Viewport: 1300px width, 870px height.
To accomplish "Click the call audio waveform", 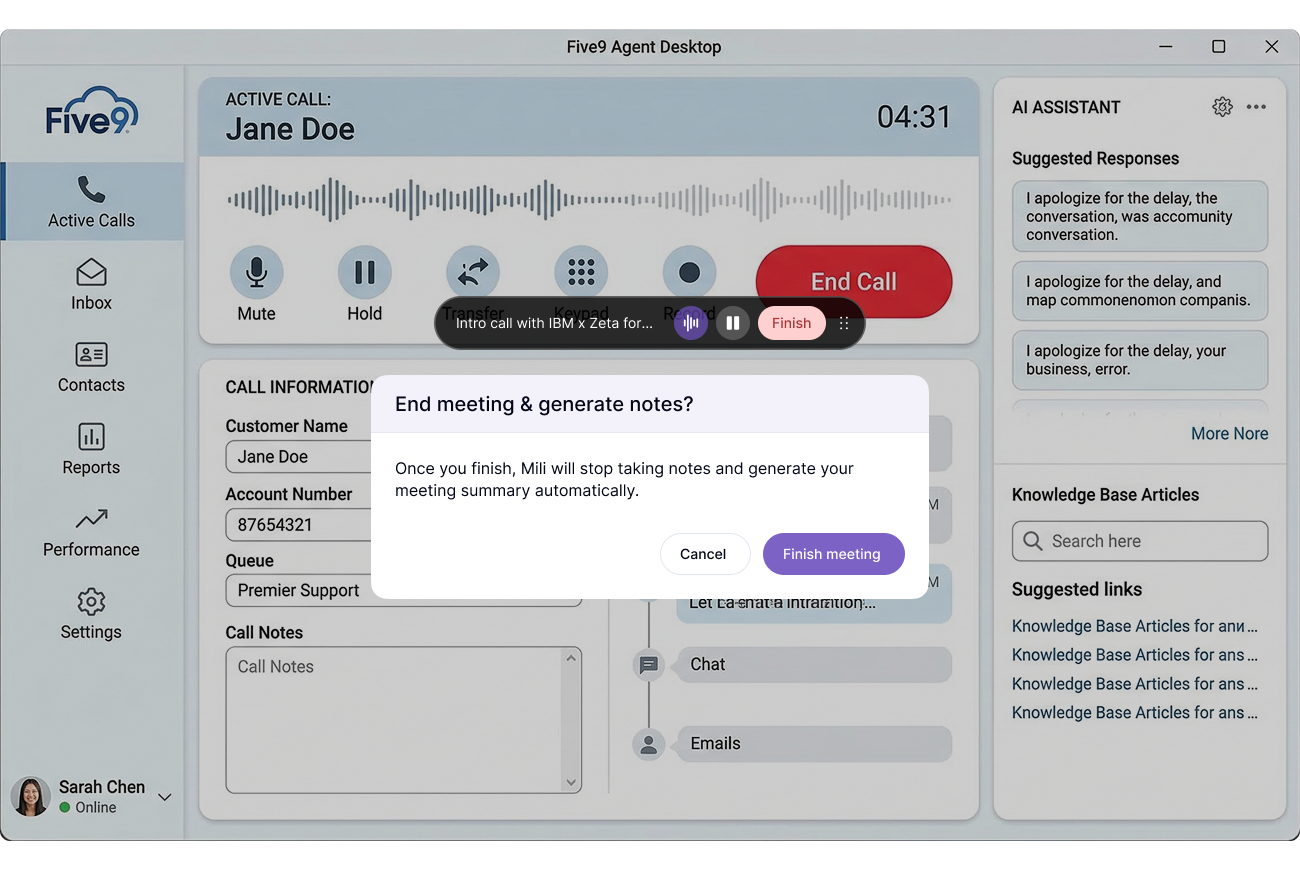I will pos(588,200).
